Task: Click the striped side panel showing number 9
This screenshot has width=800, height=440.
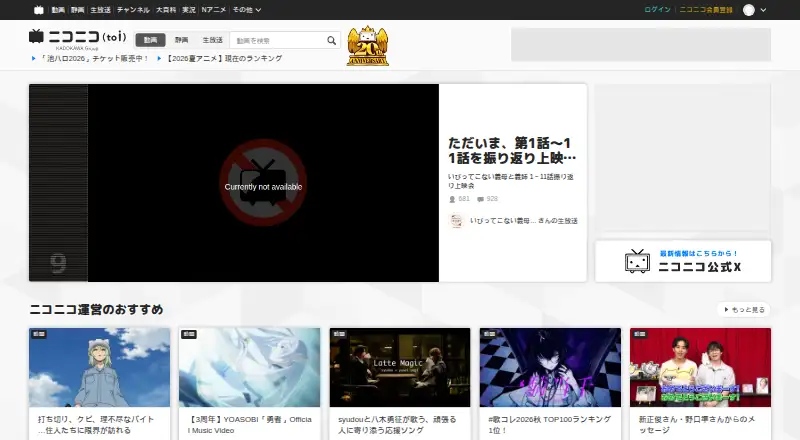Action: [58, 183]
